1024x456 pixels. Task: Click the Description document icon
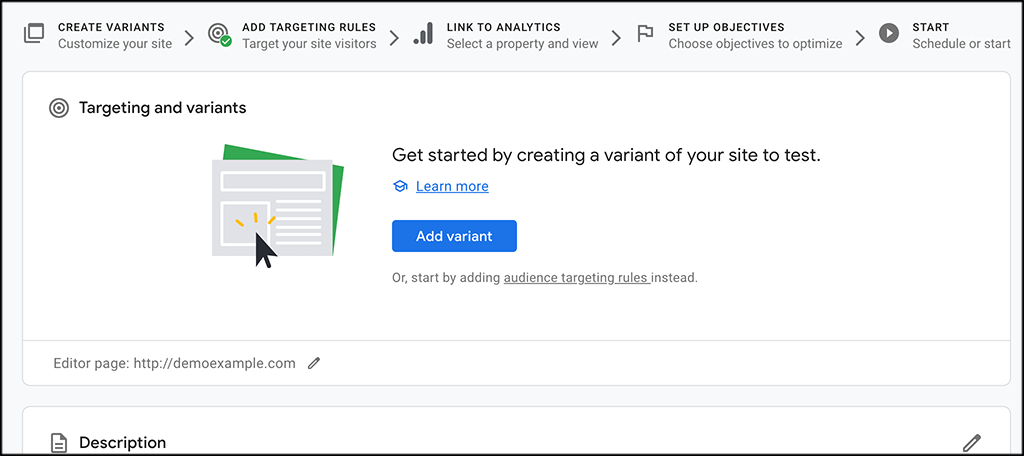pyautogui.click(x=59, y=443)
